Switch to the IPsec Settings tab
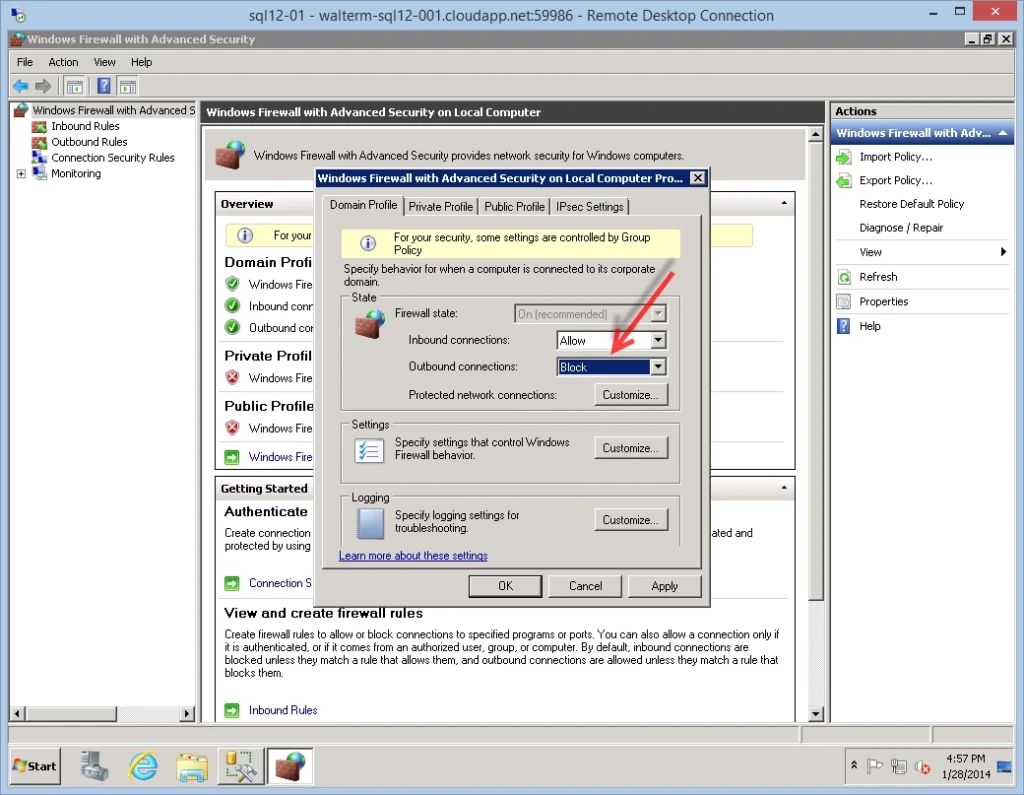Image resolution: width=1024 pixels, height=795 pixels. point(590,207)
